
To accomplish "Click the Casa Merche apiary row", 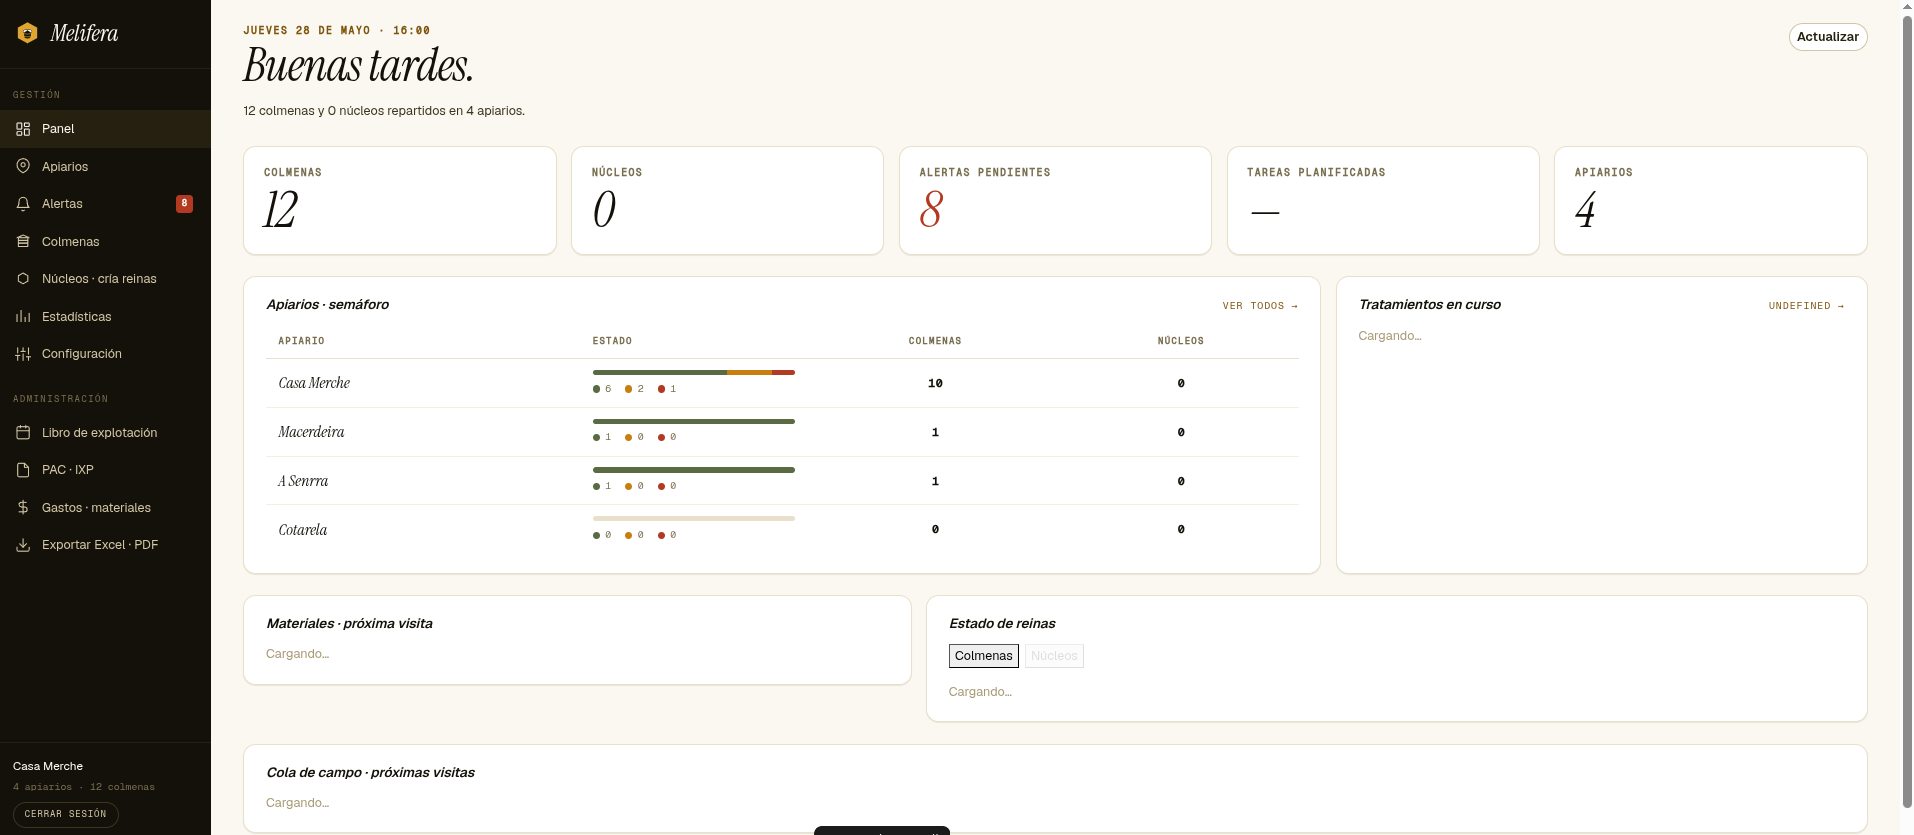I will [x=782, y=383].
